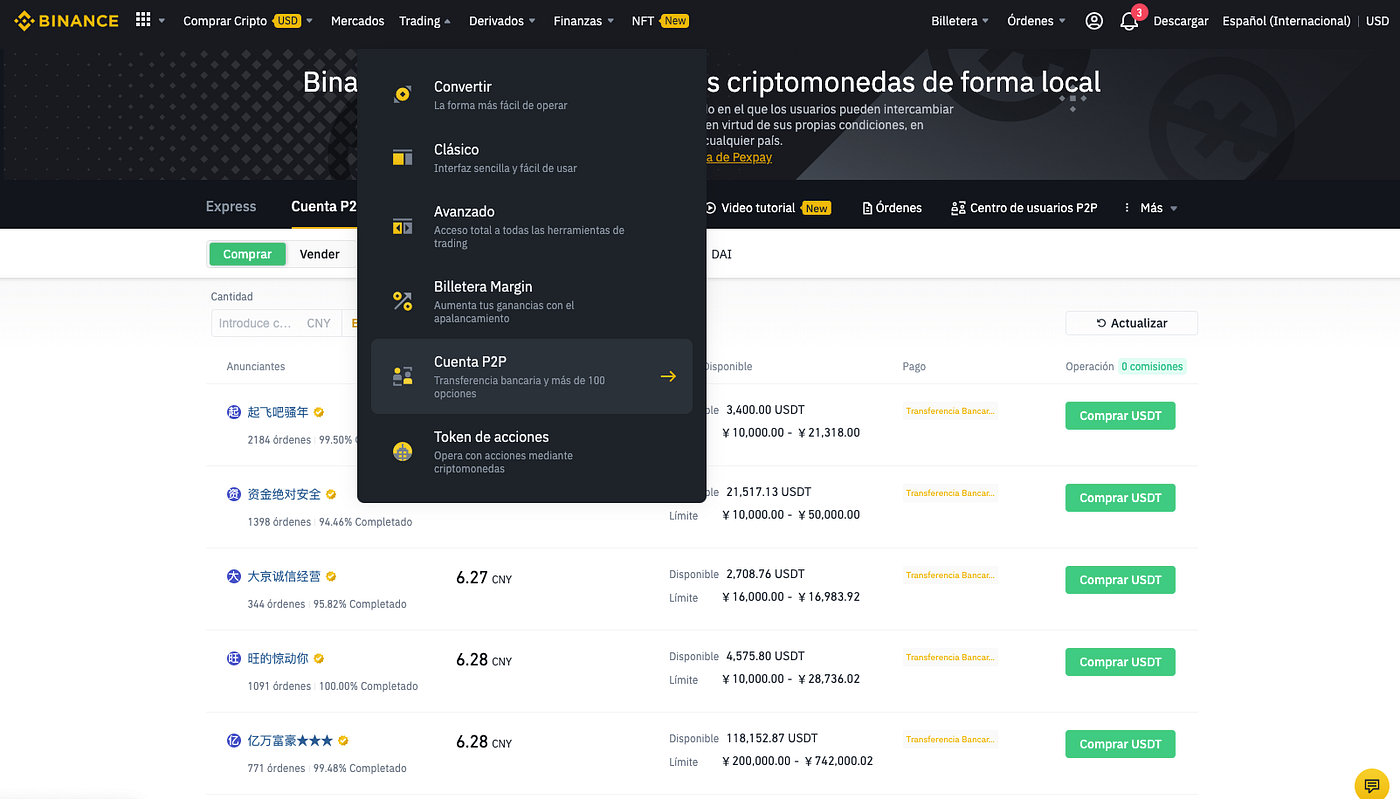This screenshot has height=799, width=1400.
Task: Select the Comprar toggle
Action: click(247, 254)
